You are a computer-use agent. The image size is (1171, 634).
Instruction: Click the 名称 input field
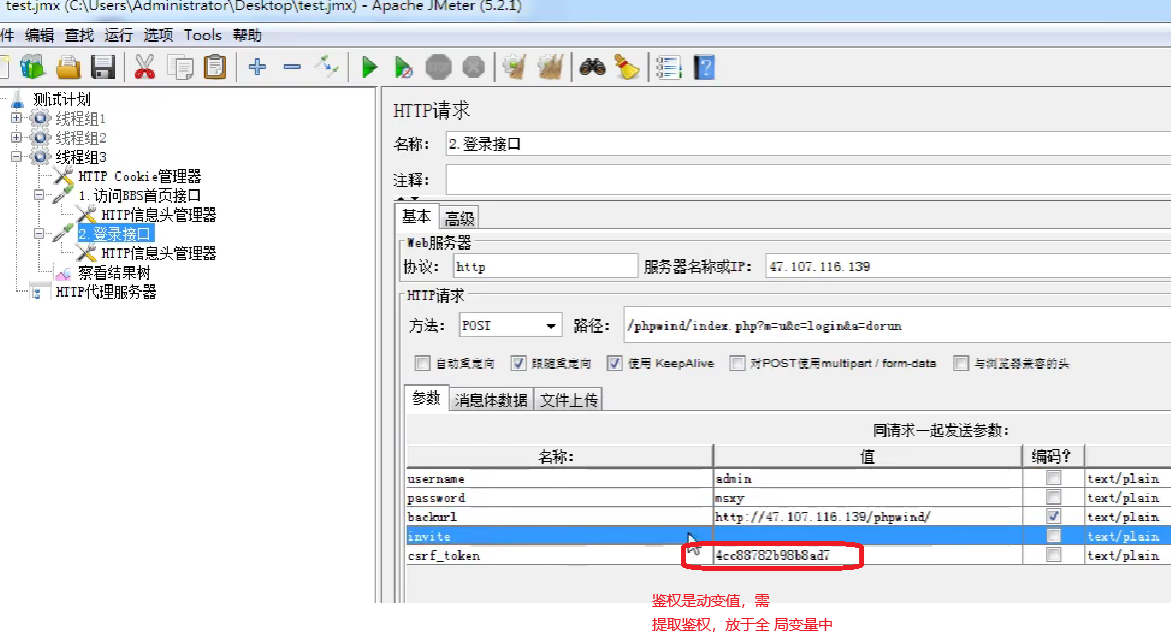tap(808, 144)
